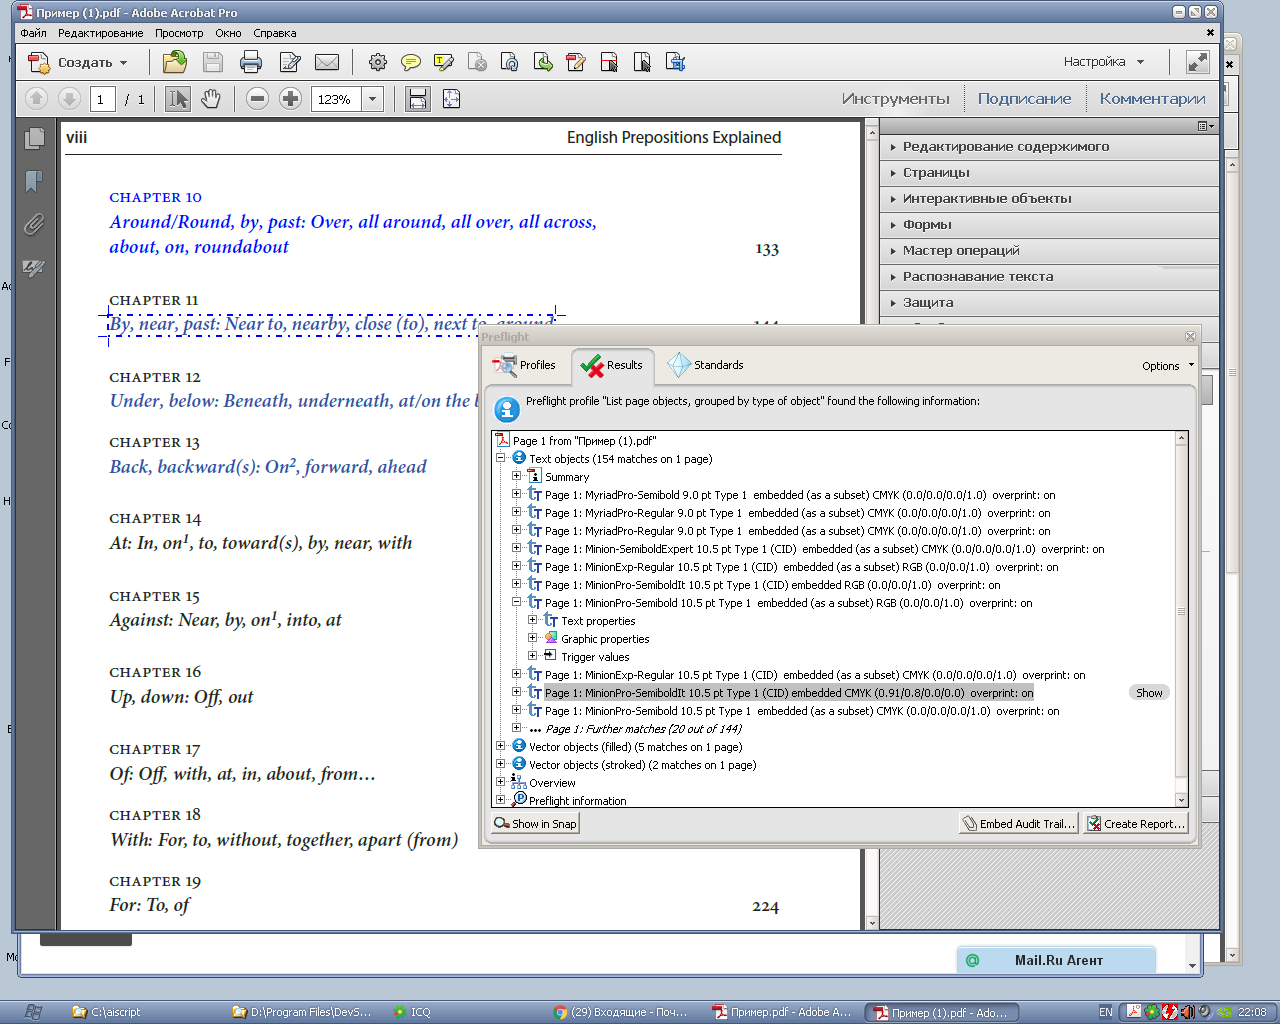Zoom in with the plus button
The image size is (1280, 1024).
pyautogui.click(x=290, y=98)
